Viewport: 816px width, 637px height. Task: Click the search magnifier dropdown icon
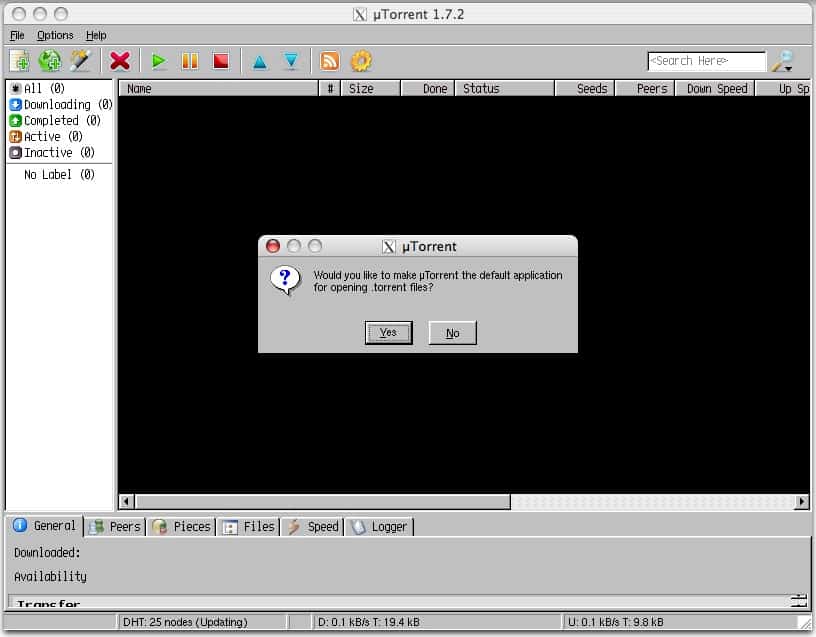tap(783, 61)
